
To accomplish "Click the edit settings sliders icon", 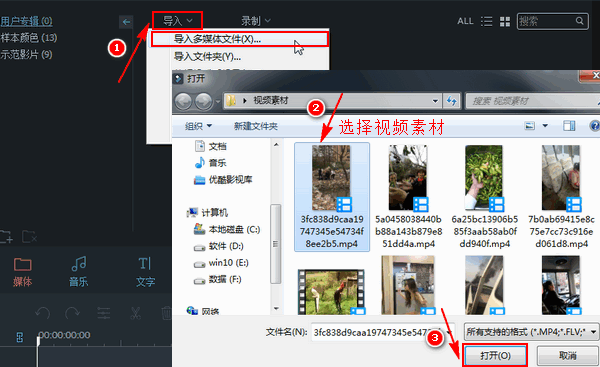I will pyautogui.click(x=104, y=313).
